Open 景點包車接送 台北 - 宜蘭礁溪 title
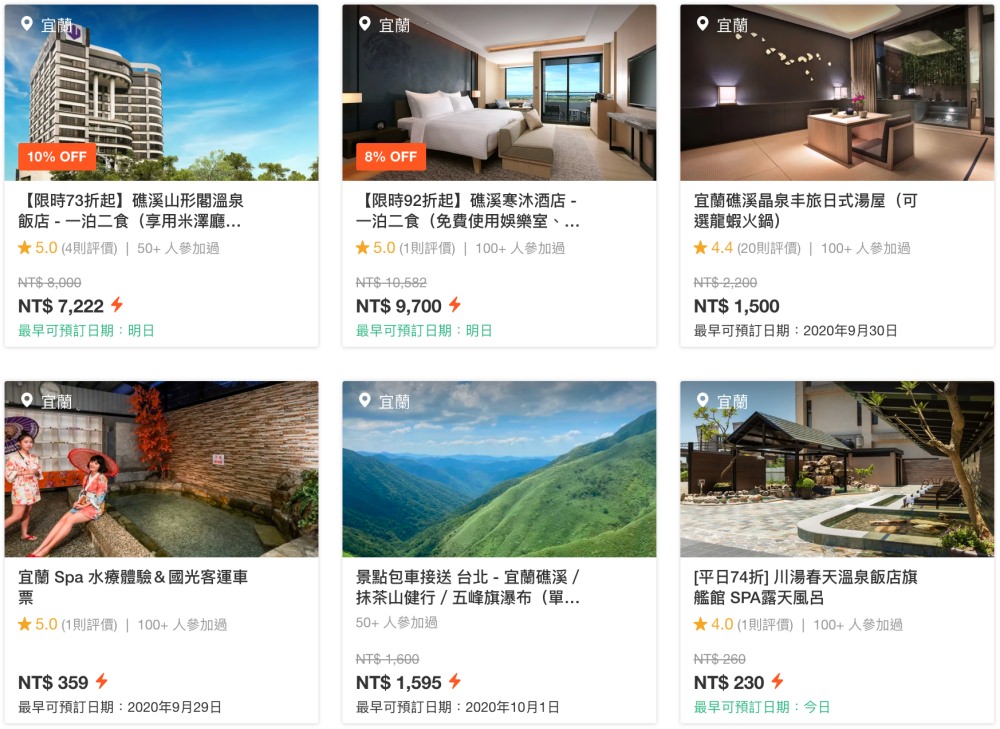Image resolution: width=1000 pixels, height=729 pixels. tap(467, 587)
